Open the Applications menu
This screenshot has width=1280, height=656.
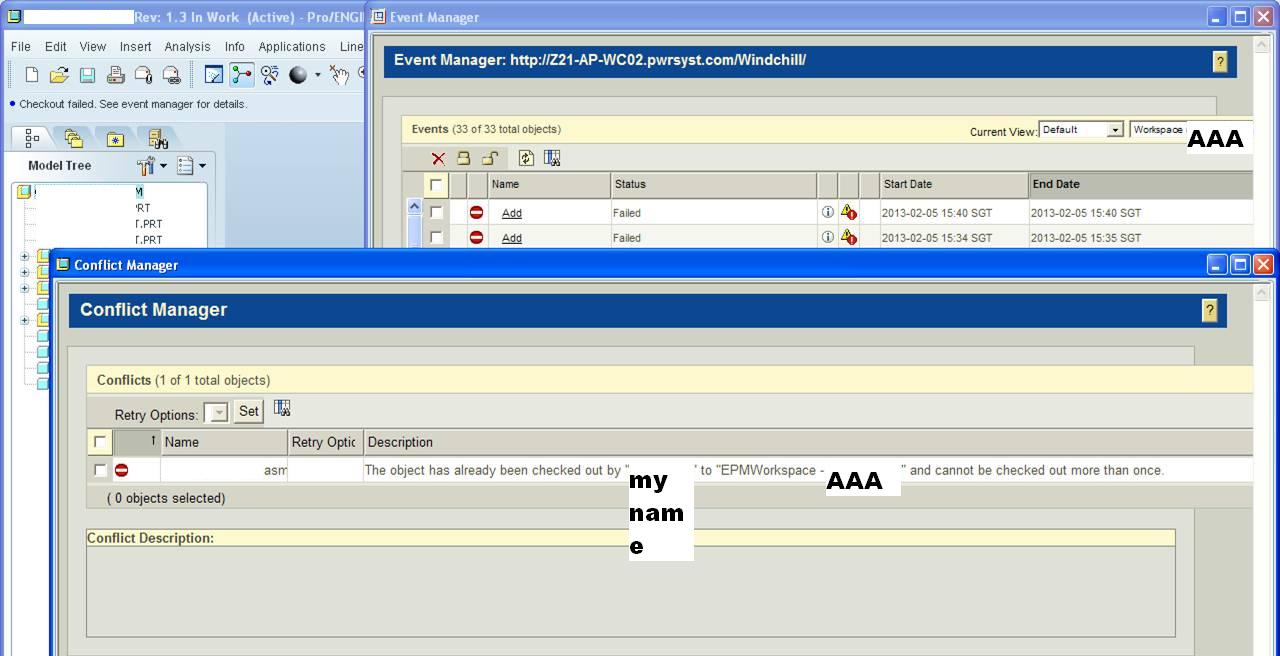point(292,46)
